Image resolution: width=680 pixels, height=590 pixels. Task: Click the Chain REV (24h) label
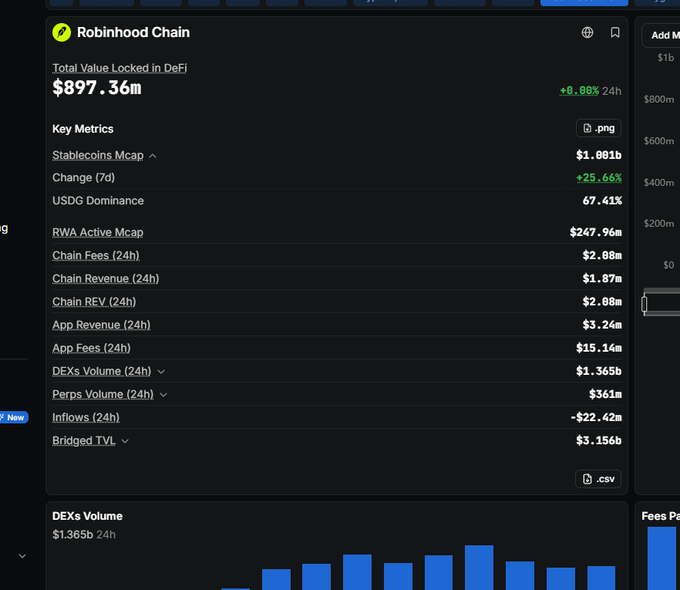(x=94, y=302)
